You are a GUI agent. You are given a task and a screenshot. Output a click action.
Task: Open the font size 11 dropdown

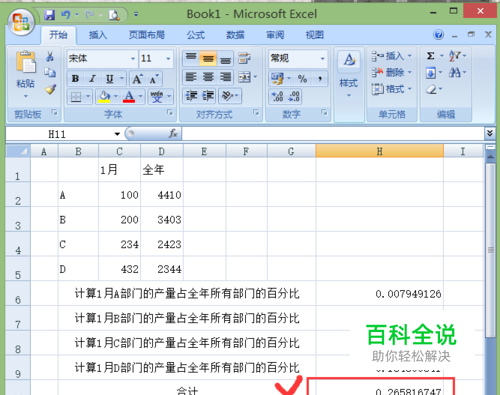tap(168, 59)
